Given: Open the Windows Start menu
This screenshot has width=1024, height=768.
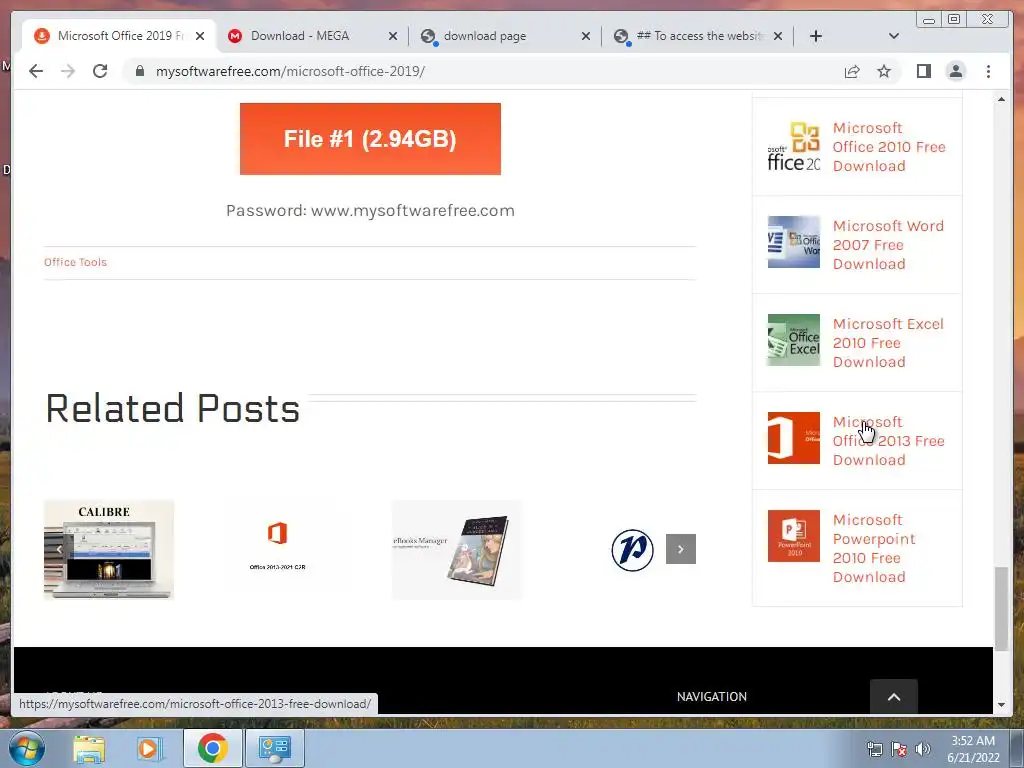Looking at the screenshot, I should (x=26, y=748).
